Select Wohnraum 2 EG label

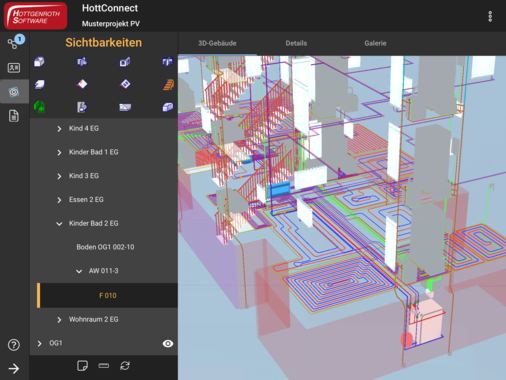coord(94,319)
